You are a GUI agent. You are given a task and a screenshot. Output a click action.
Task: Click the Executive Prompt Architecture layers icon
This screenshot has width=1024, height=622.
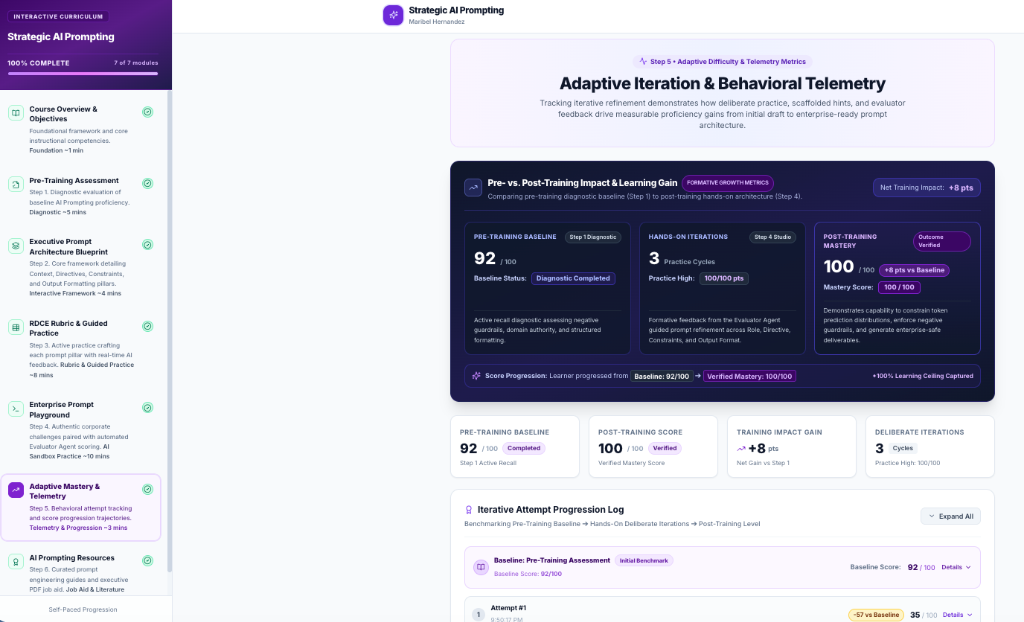tap(16, 245)
